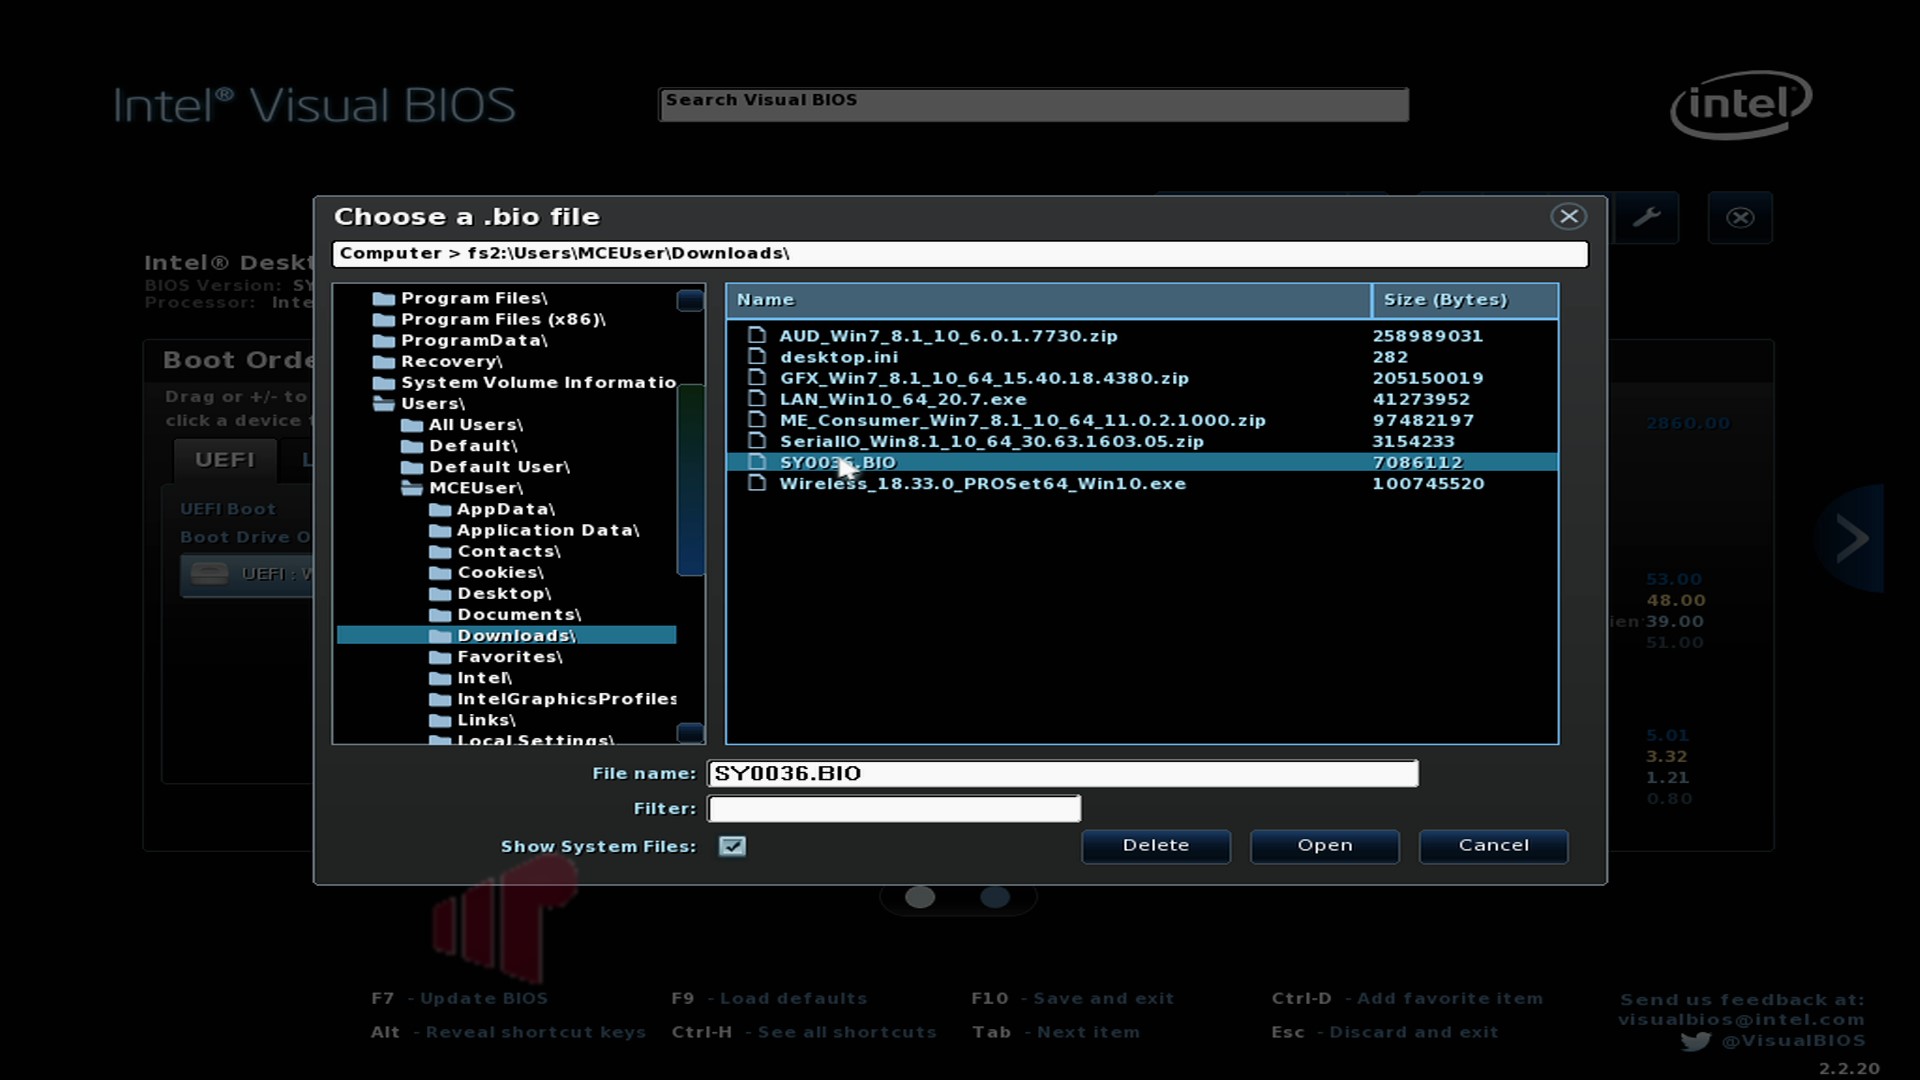Click the X exit icon in Visual BIOS toolbar
The width and height of the screenshot is (1920, 1080).
coord(1740,217)
